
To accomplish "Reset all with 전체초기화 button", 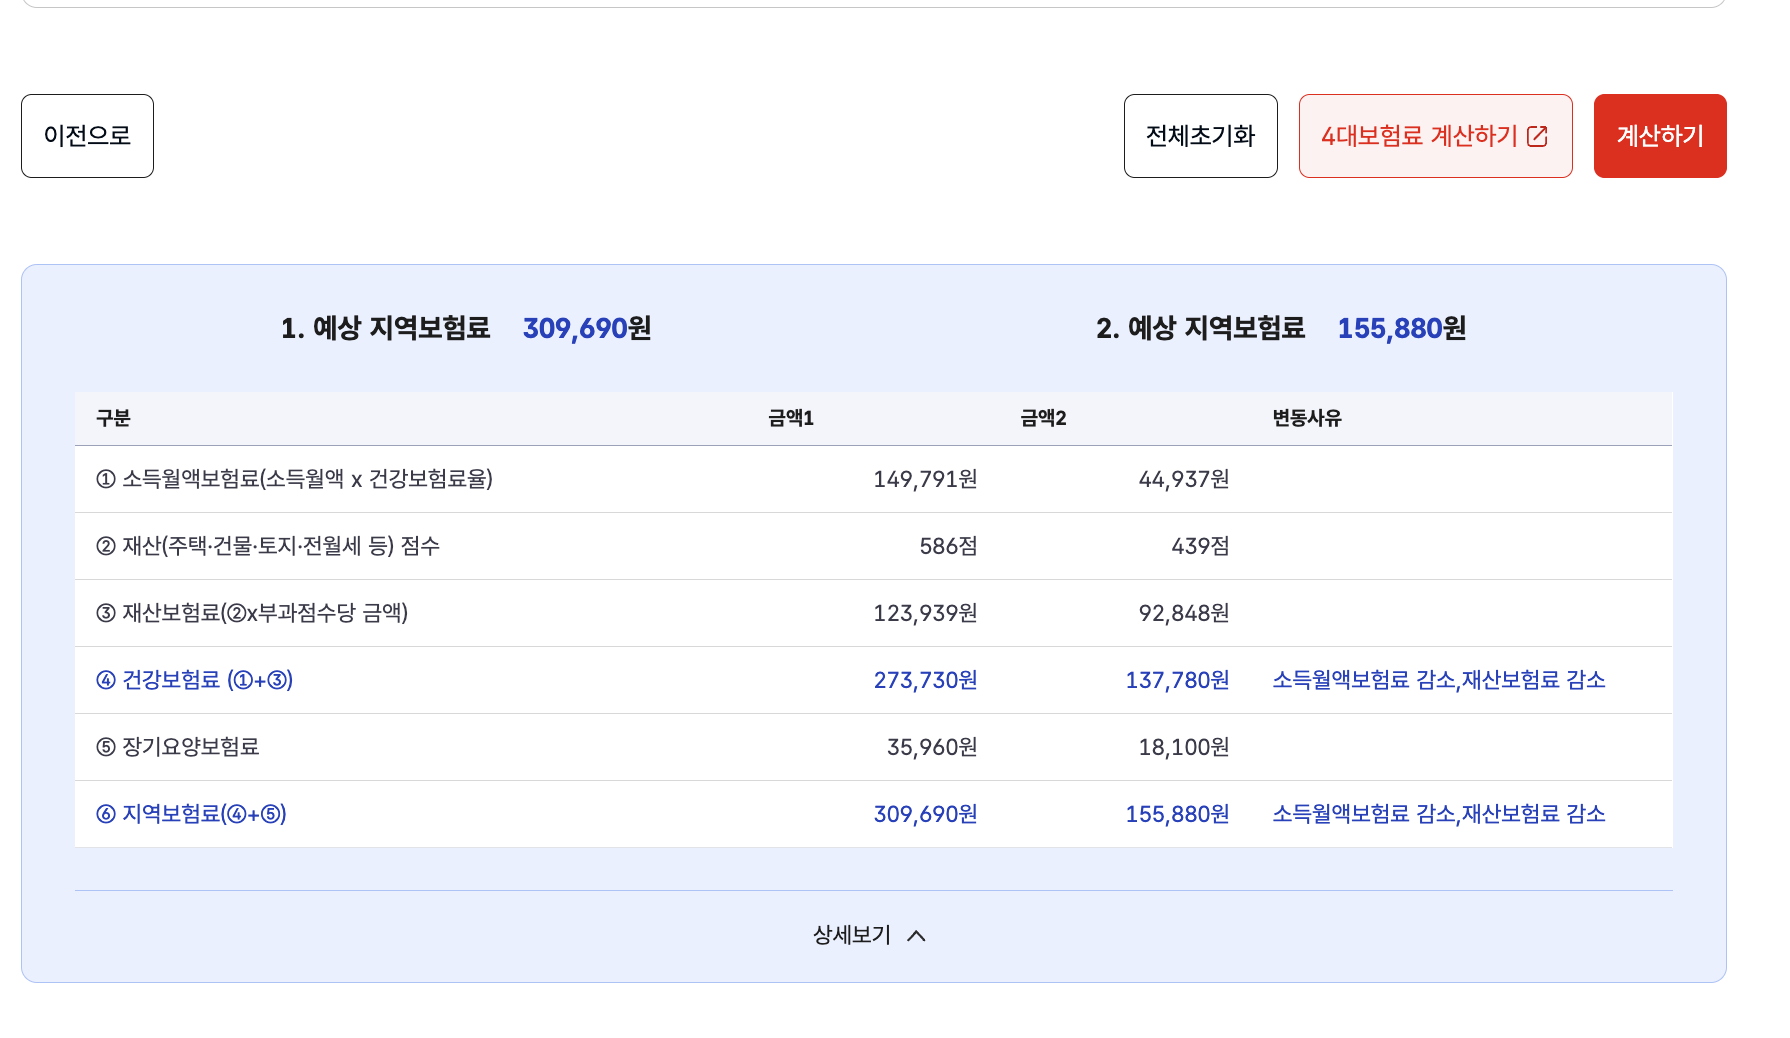I will pyautogui.click(x=1200, y=136).
